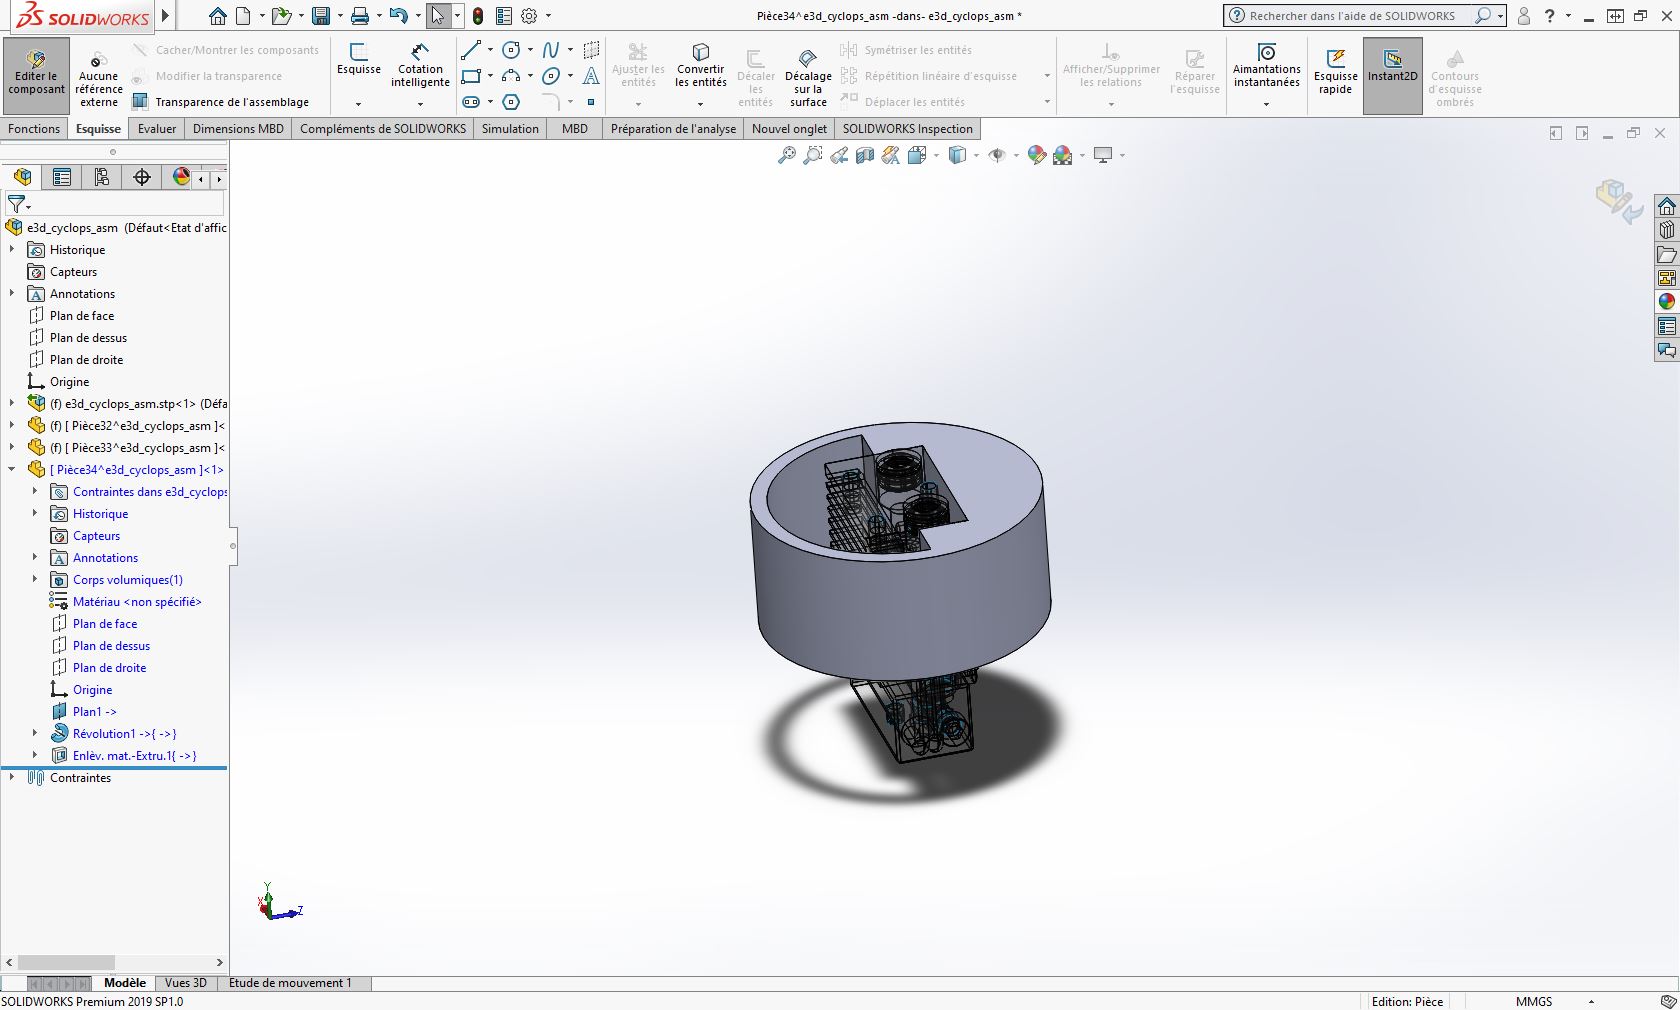This screenshot has height=1010, width=1680.
Task: Click Edit Appearance color sphere in view toolbar
Action: pyautogui.click(x=1036, y=155)
